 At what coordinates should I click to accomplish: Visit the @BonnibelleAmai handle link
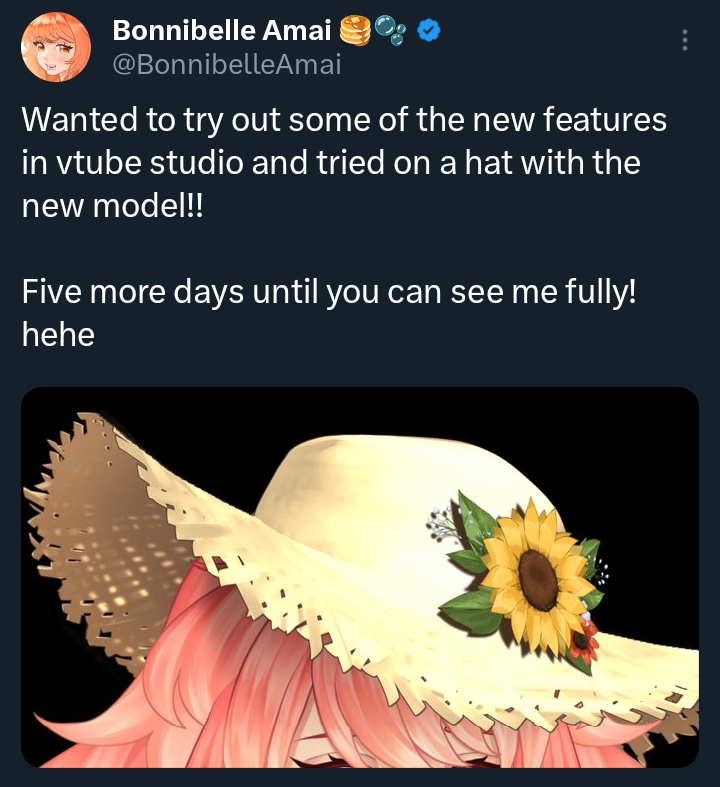[x=227, y=65]
